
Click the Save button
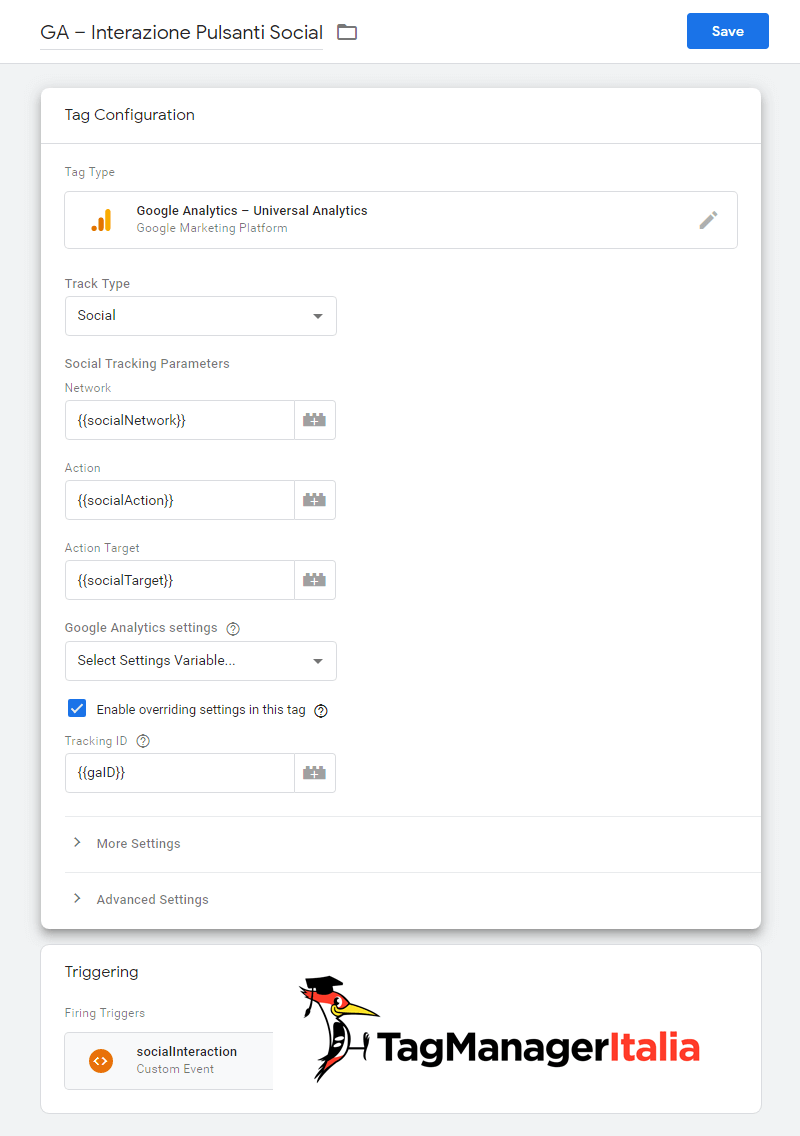coord(728,31)
